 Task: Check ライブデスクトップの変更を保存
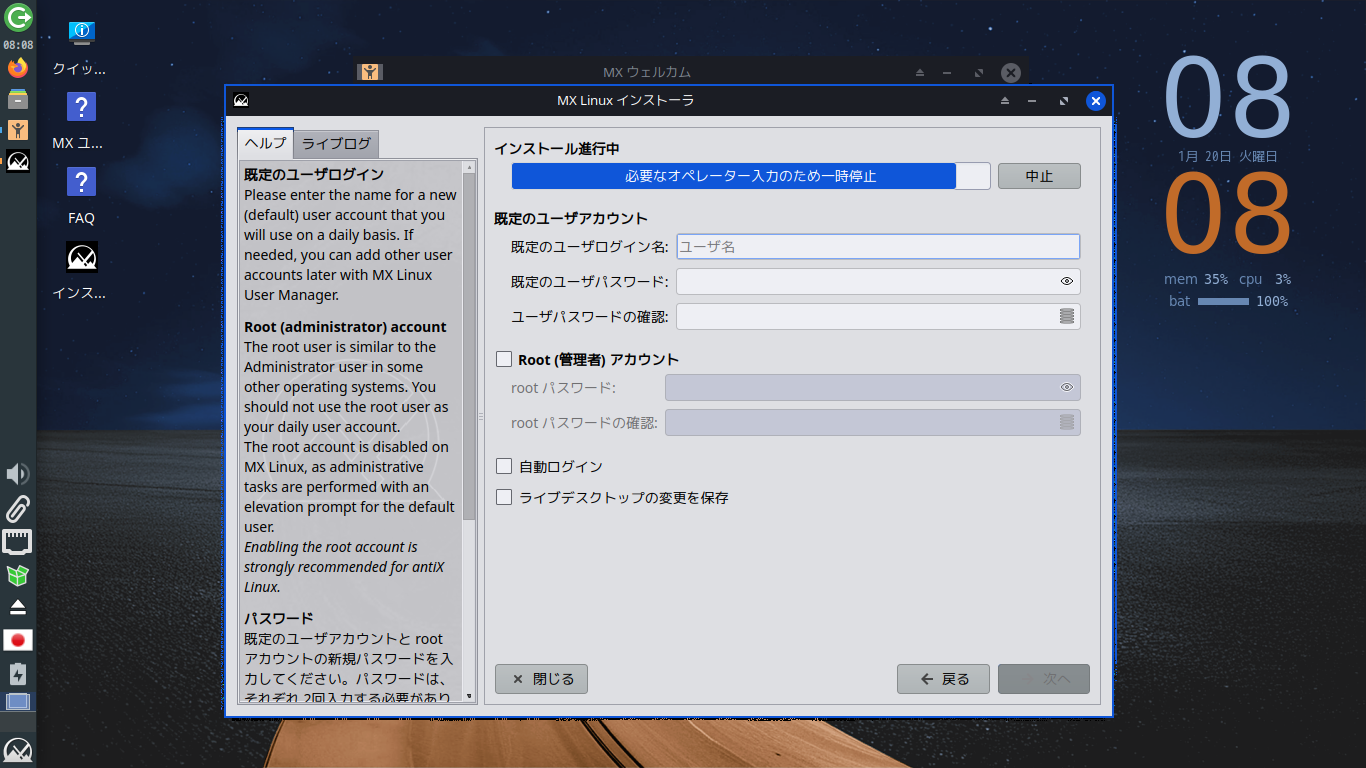pos(504,497)
